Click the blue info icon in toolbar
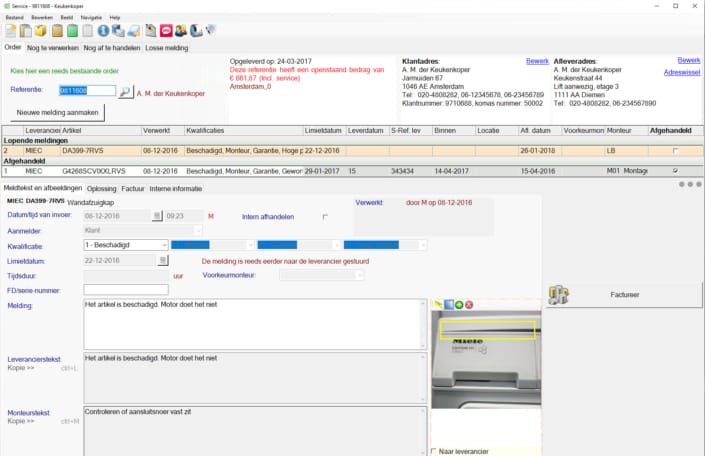Screen dimensions: 705x456 click(103, 31)
